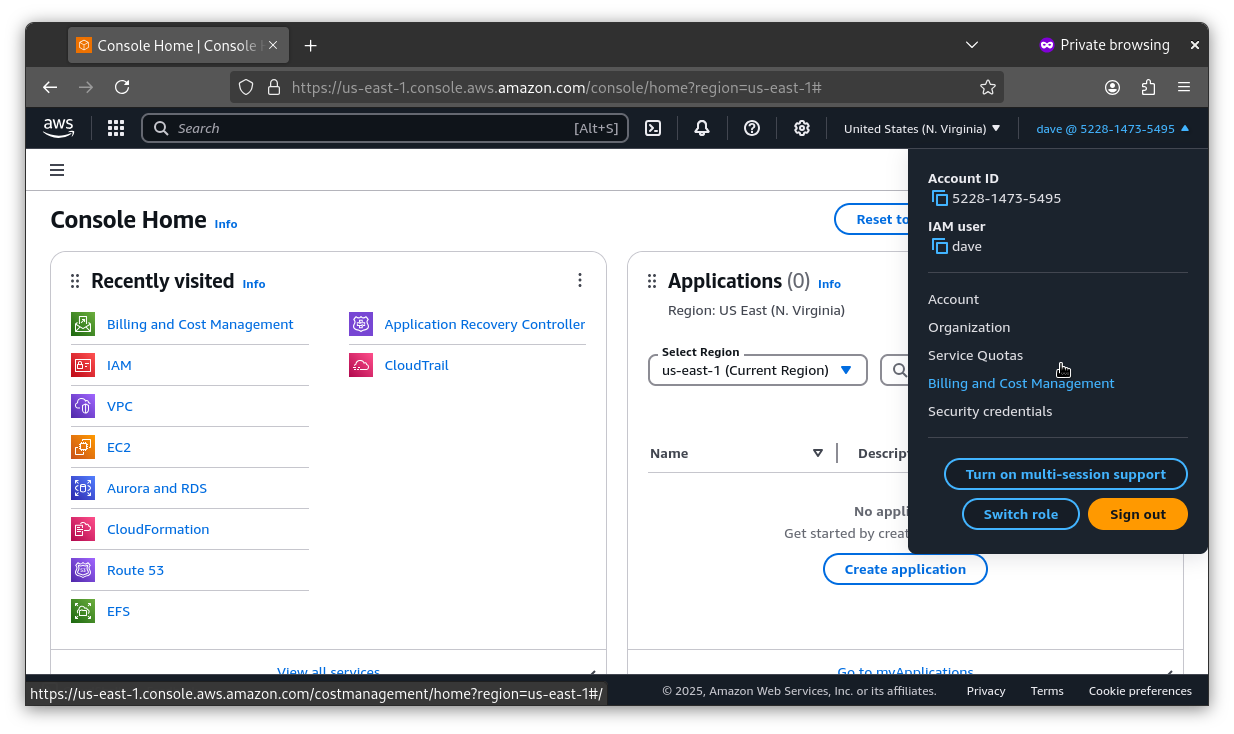Open the Privacy footer link
Screen dimensions: 1234x734
tap(986, 691)
